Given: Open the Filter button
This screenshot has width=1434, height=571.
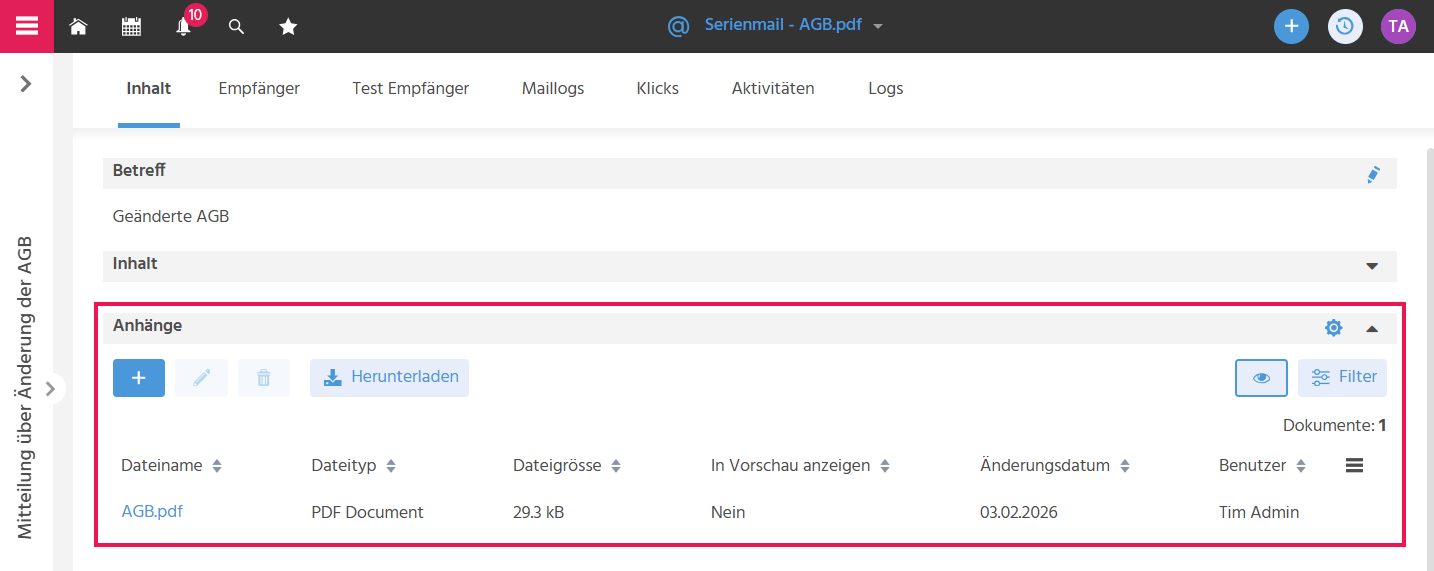Looking at the screenshot, I should (1342, 378).
